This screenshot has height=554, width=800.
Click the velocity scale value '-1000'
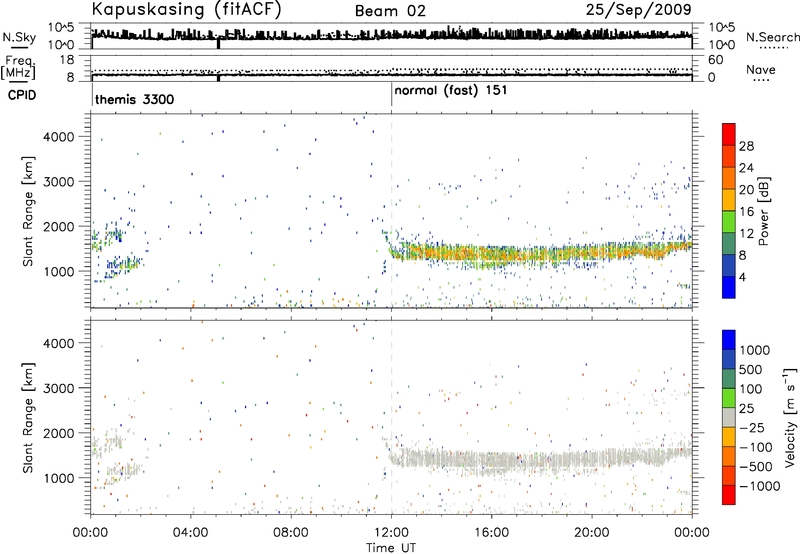click(x=760, y=486)
